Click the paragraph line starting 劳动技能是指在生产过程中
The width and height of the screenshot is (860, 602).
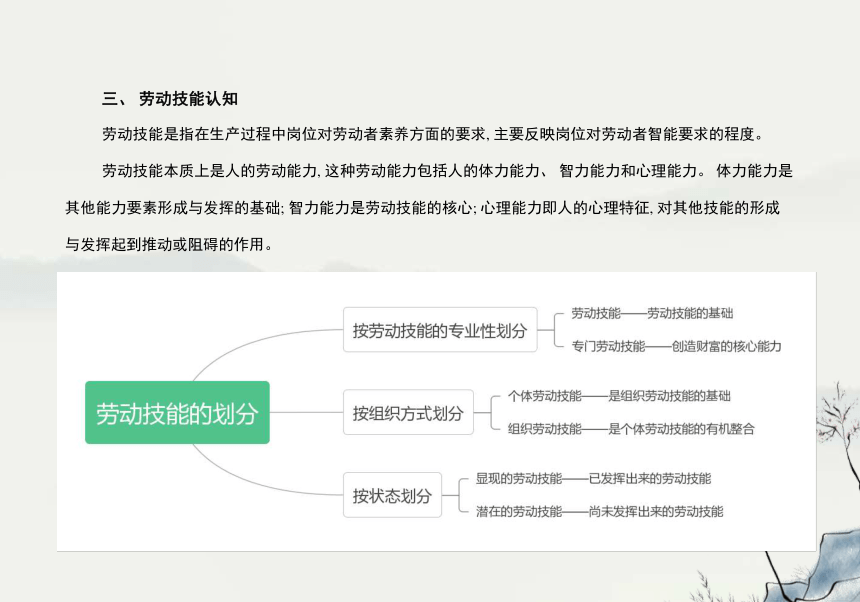[x=432, y=134]
